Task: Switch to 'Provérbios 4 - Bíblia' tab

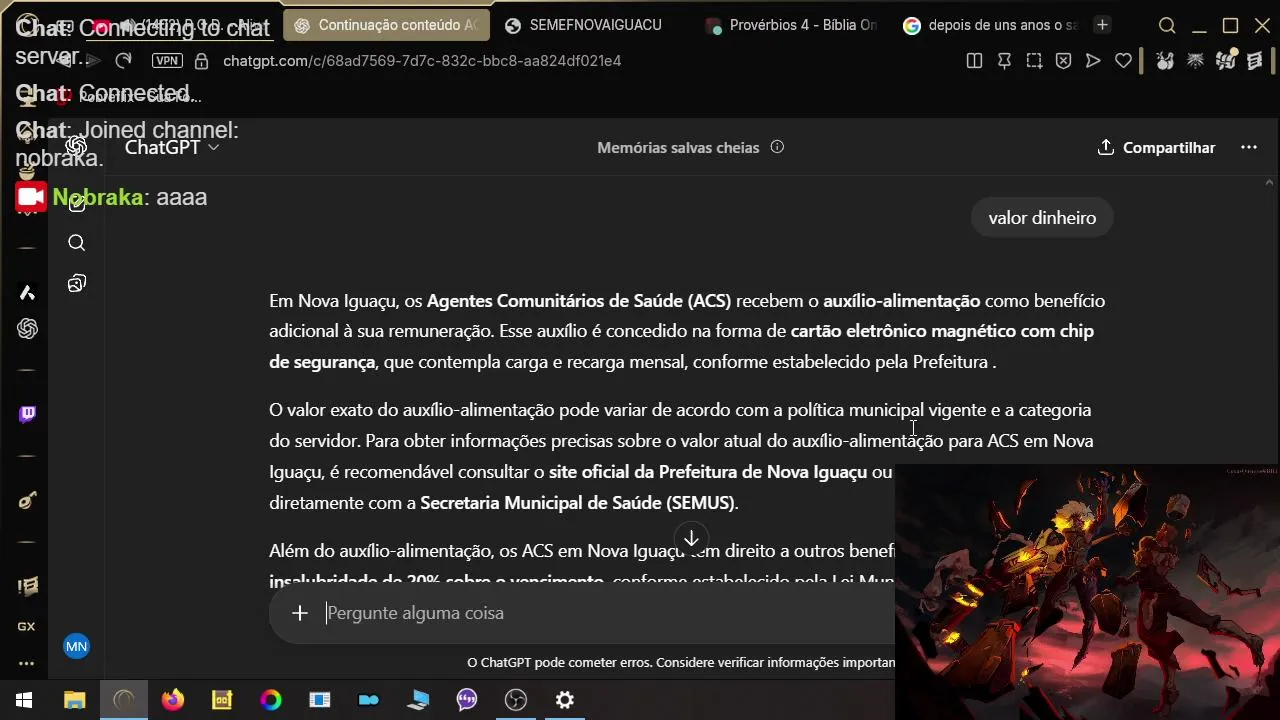Action: pyautogui.click(x=790, y=25)
